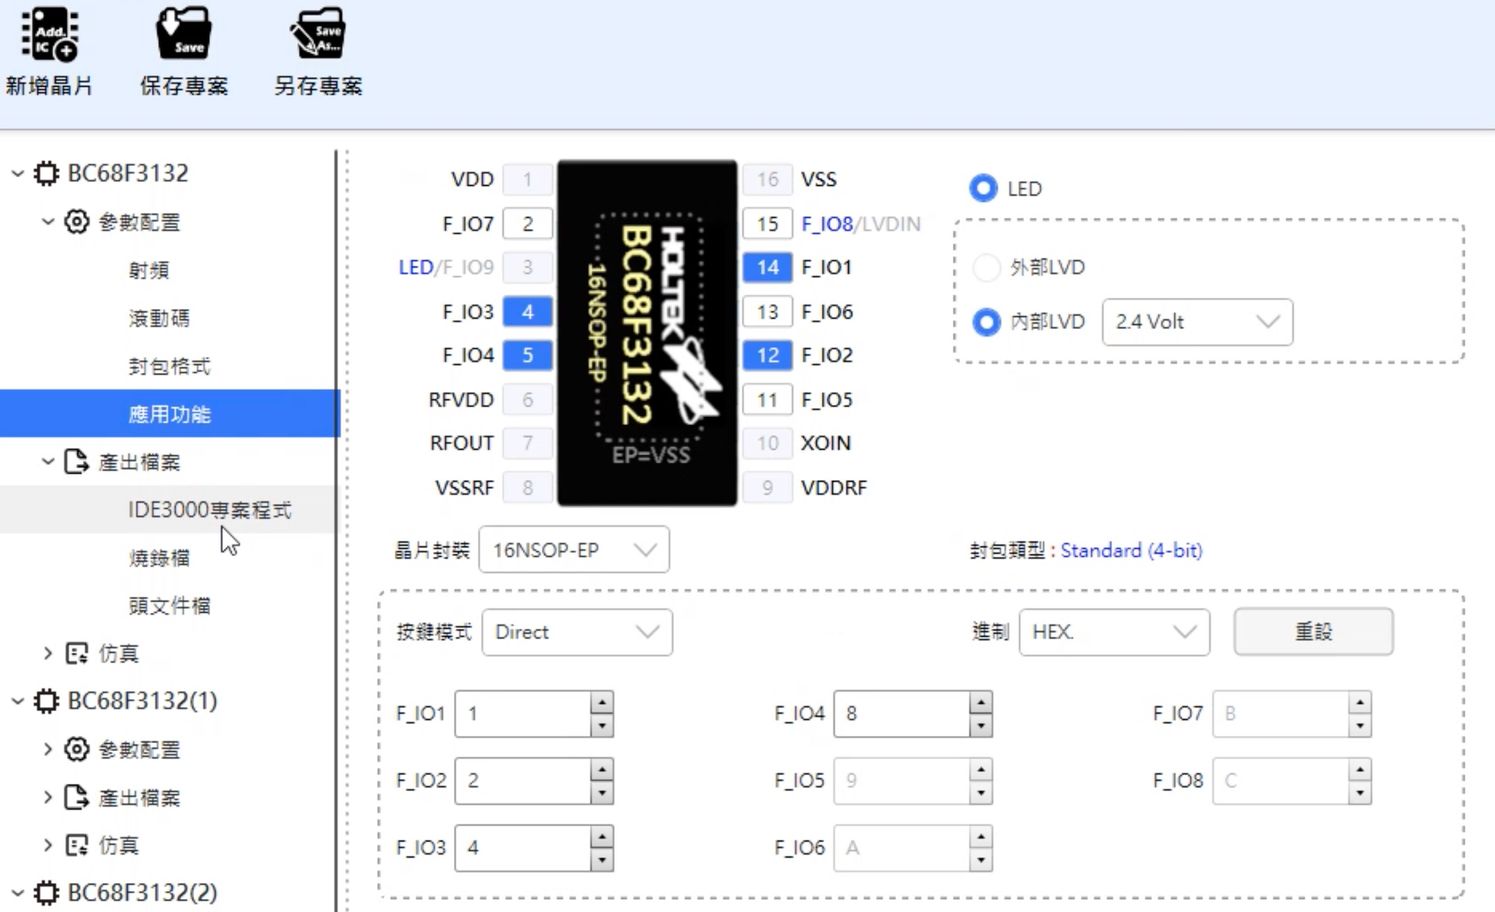The width and height of the screenshot is (1495, 912).
Task: Click the Standard (4-bit) packet type link
Action: point(1131,550)
